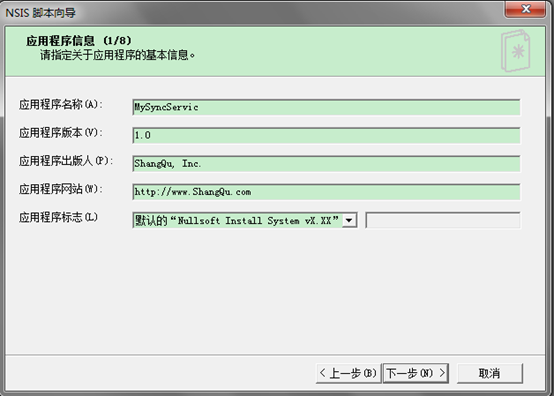Click the website field with http://www.ShangQu.com
554x396 pixels.
tap(326, 192)
